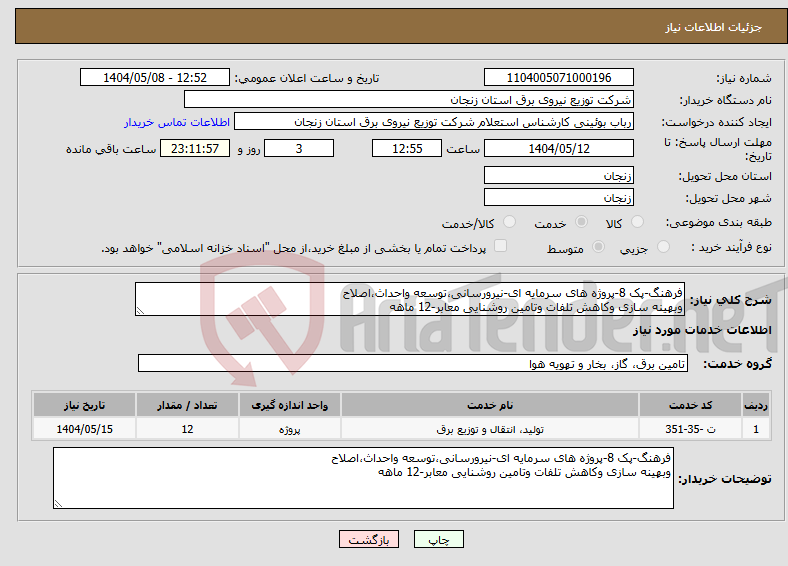The height and width of the screenshot is (566, 788).
Task: Open the اطلاعات تماس خریدار link
Action: pos(177,122)
